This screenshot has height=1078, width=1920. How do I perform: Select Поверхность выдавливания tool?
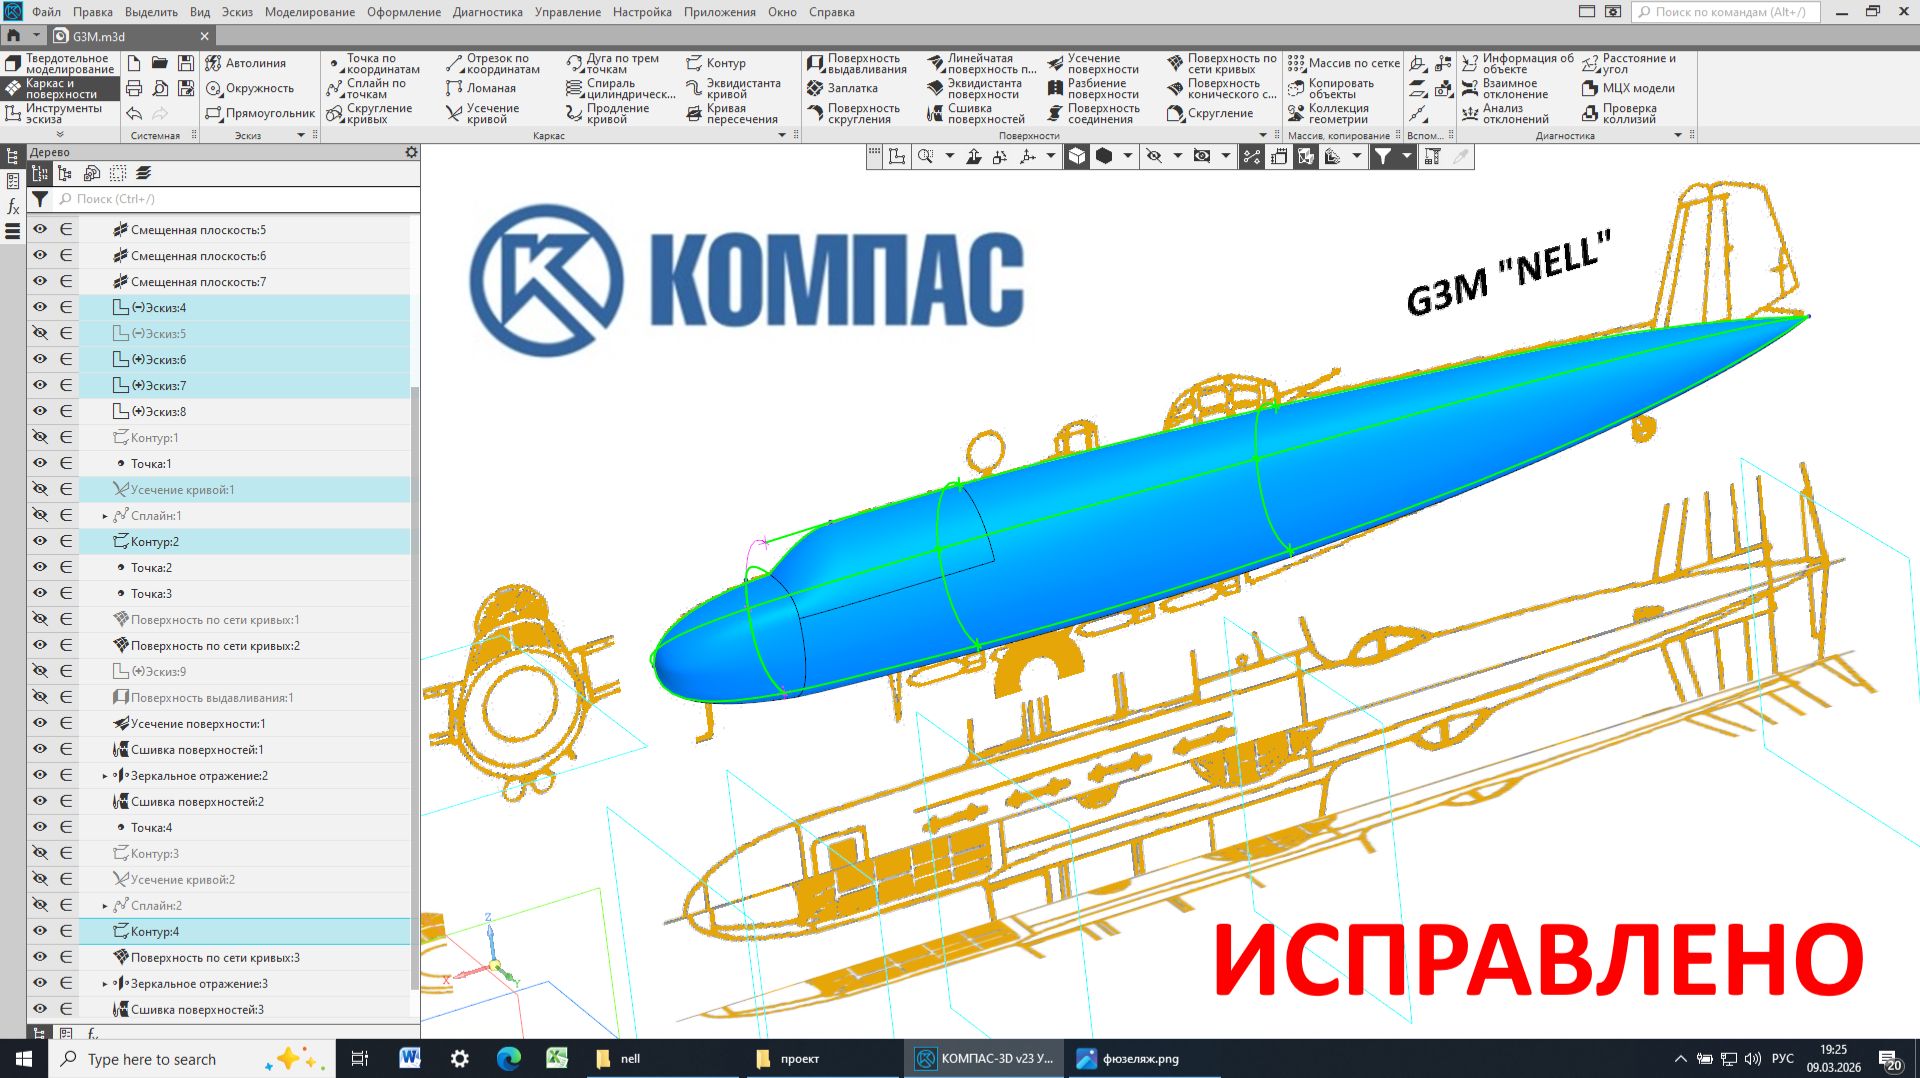(x=858, y=63)
